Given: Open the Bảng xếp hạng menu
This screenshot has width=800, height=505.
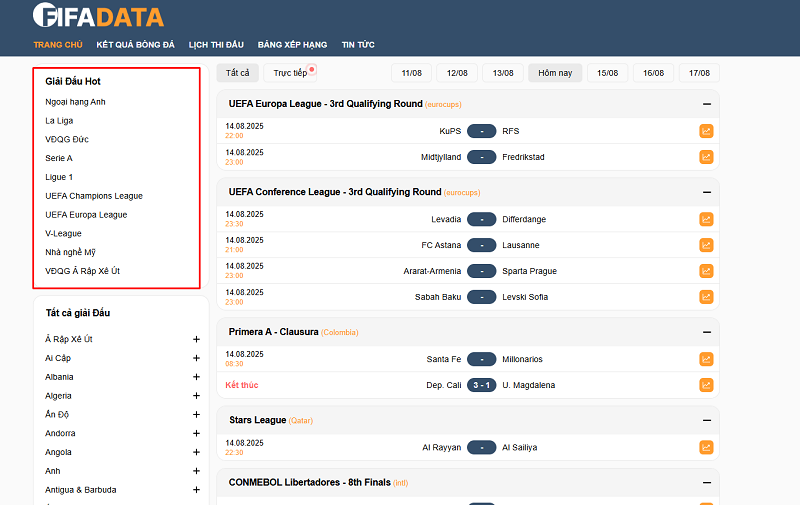Looking at the screenshot, I should coord(293,45).
